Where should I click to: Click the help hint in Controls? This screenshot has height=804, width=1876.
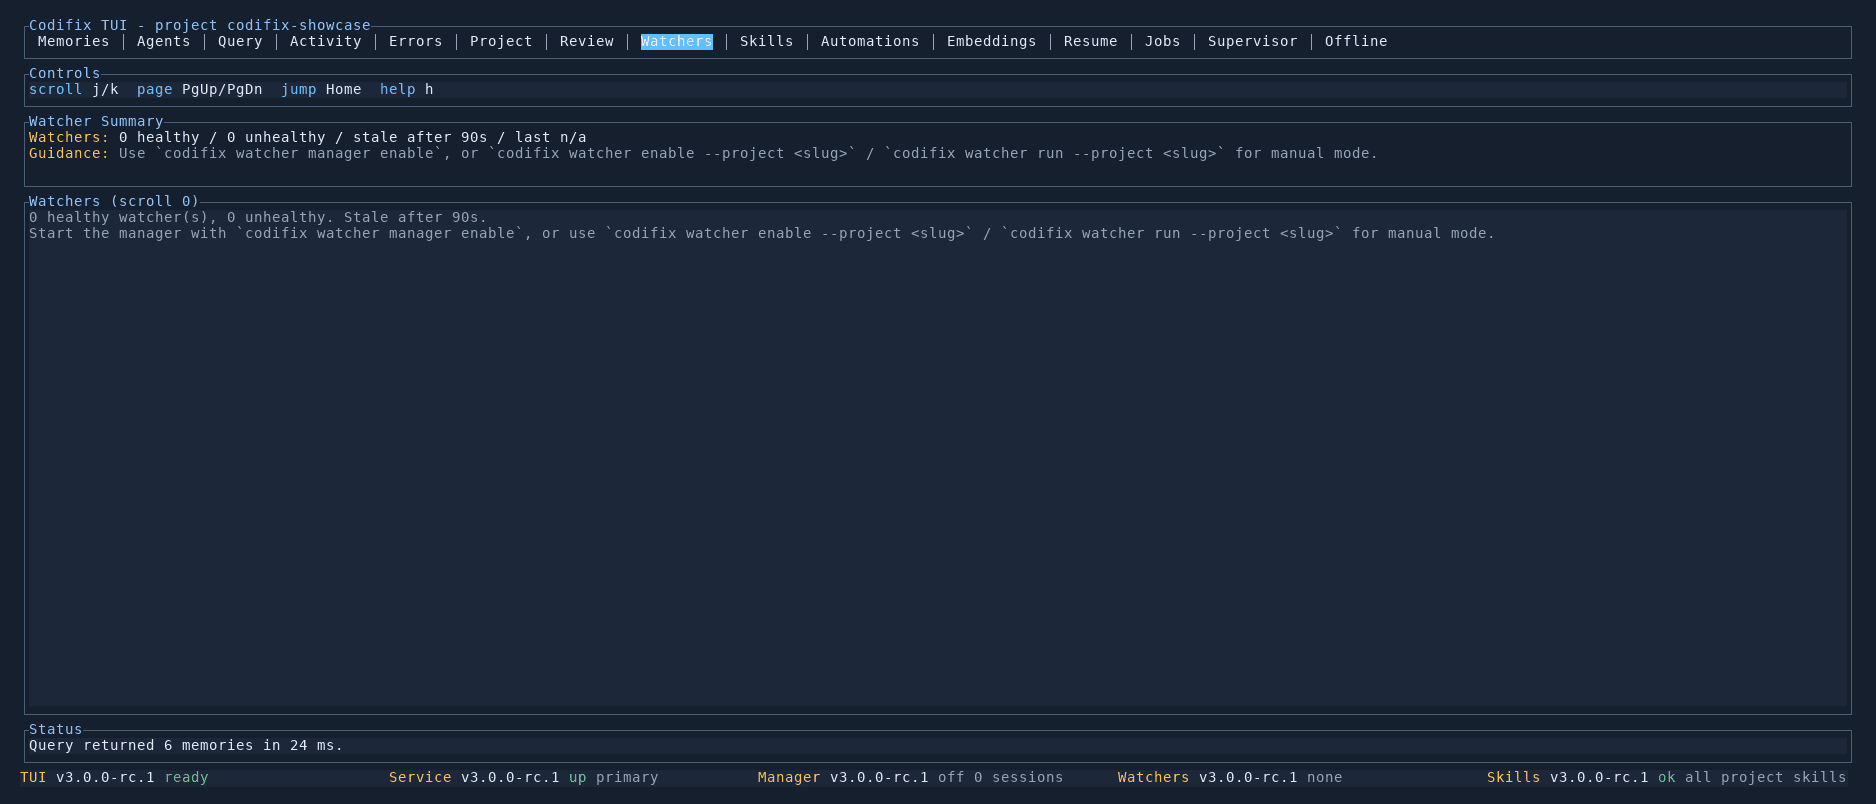coord(407,89)
